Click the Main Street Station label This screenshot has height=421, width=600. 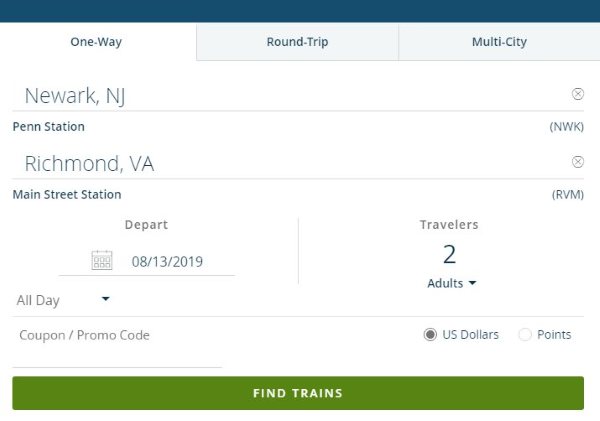66,195
